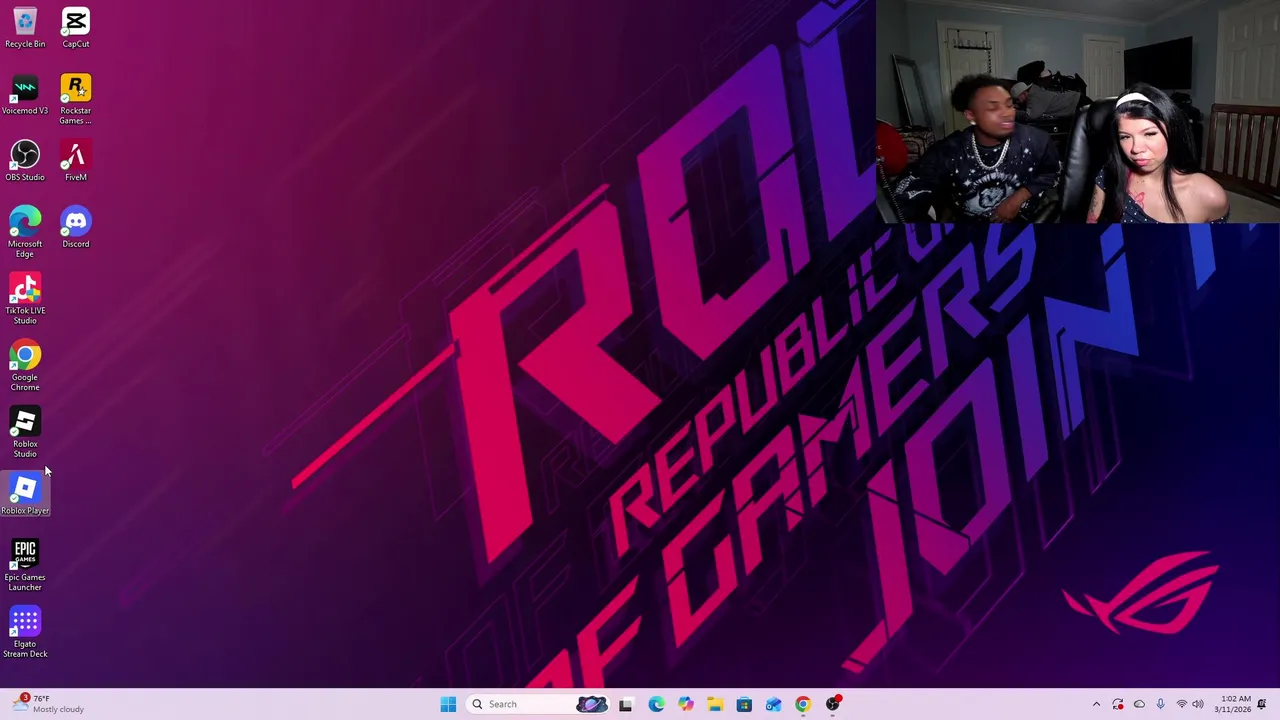This screenshot has width=1280, height=720.
Task: Open the OneDrive cloud tray icon
Action: pyautogui.click(x=1139, y=704)
